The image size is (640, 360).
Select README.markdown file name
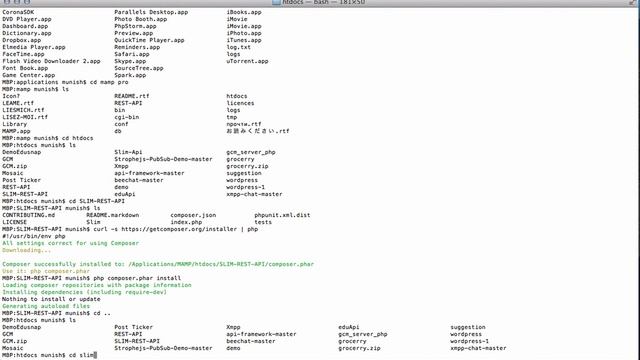click(113, 215)
